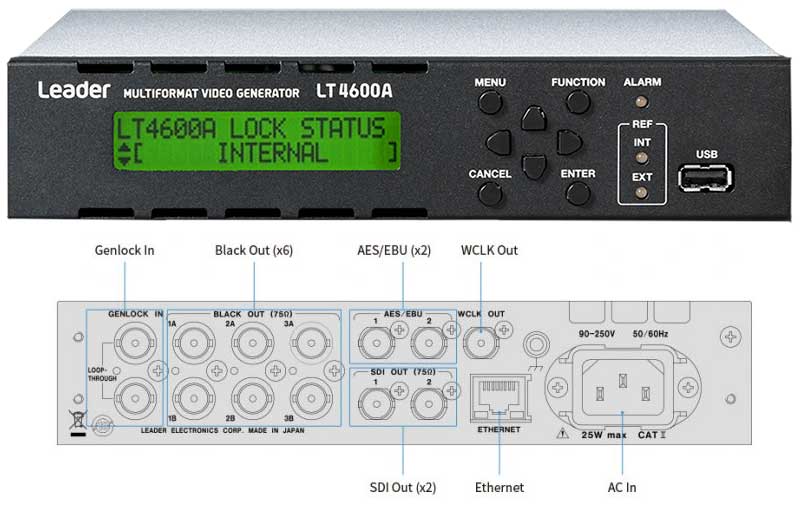Push the CANCEL button on front panel
The width and height of the screenshot is (800, 506).
(x=490, y=194)
